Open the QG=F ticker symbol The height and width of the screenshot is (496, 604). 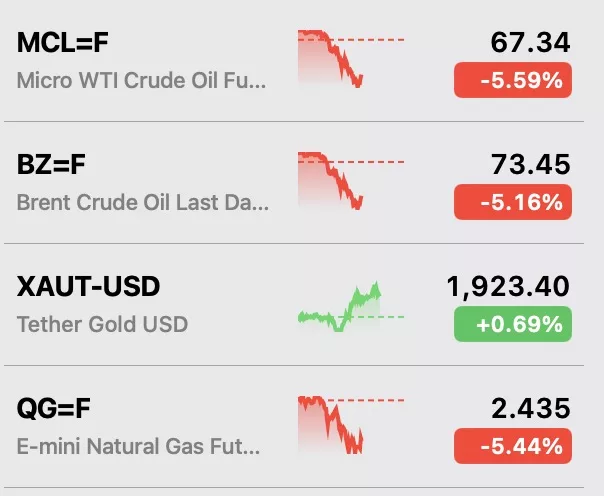54,408
